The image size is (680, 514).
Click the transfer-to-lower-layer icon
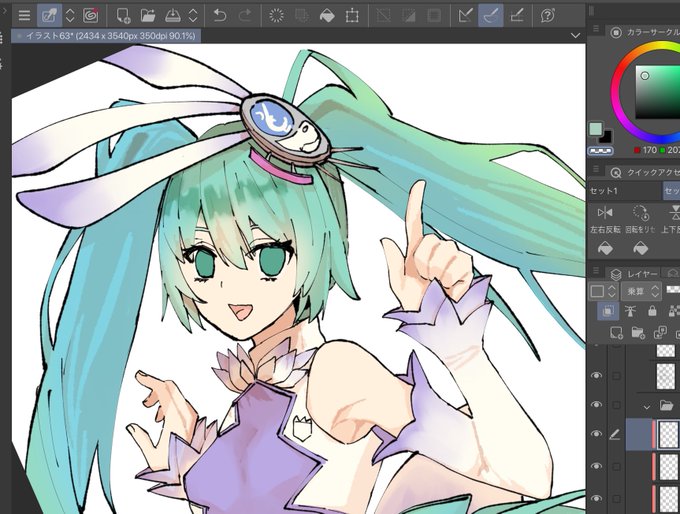coord(660,333)
